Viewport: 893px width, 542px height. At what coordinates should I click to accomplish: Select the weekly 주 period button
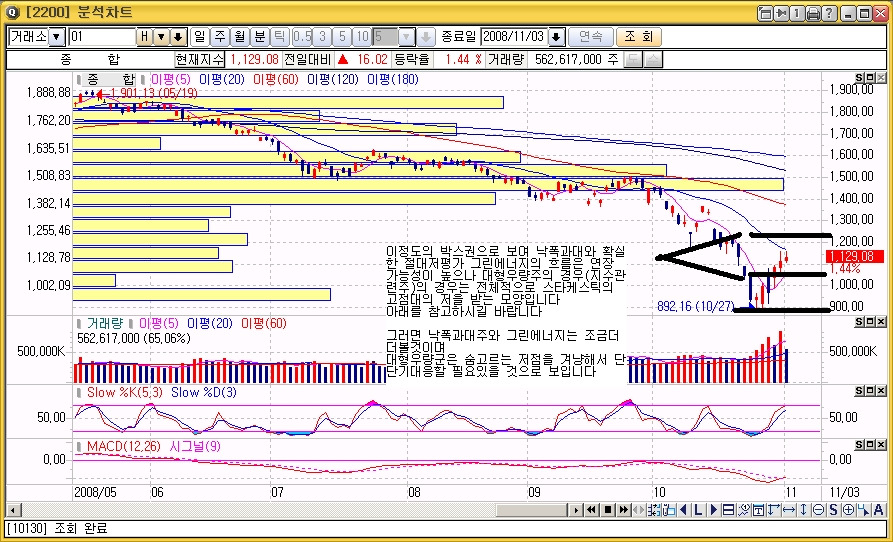(x=219, y=37)
